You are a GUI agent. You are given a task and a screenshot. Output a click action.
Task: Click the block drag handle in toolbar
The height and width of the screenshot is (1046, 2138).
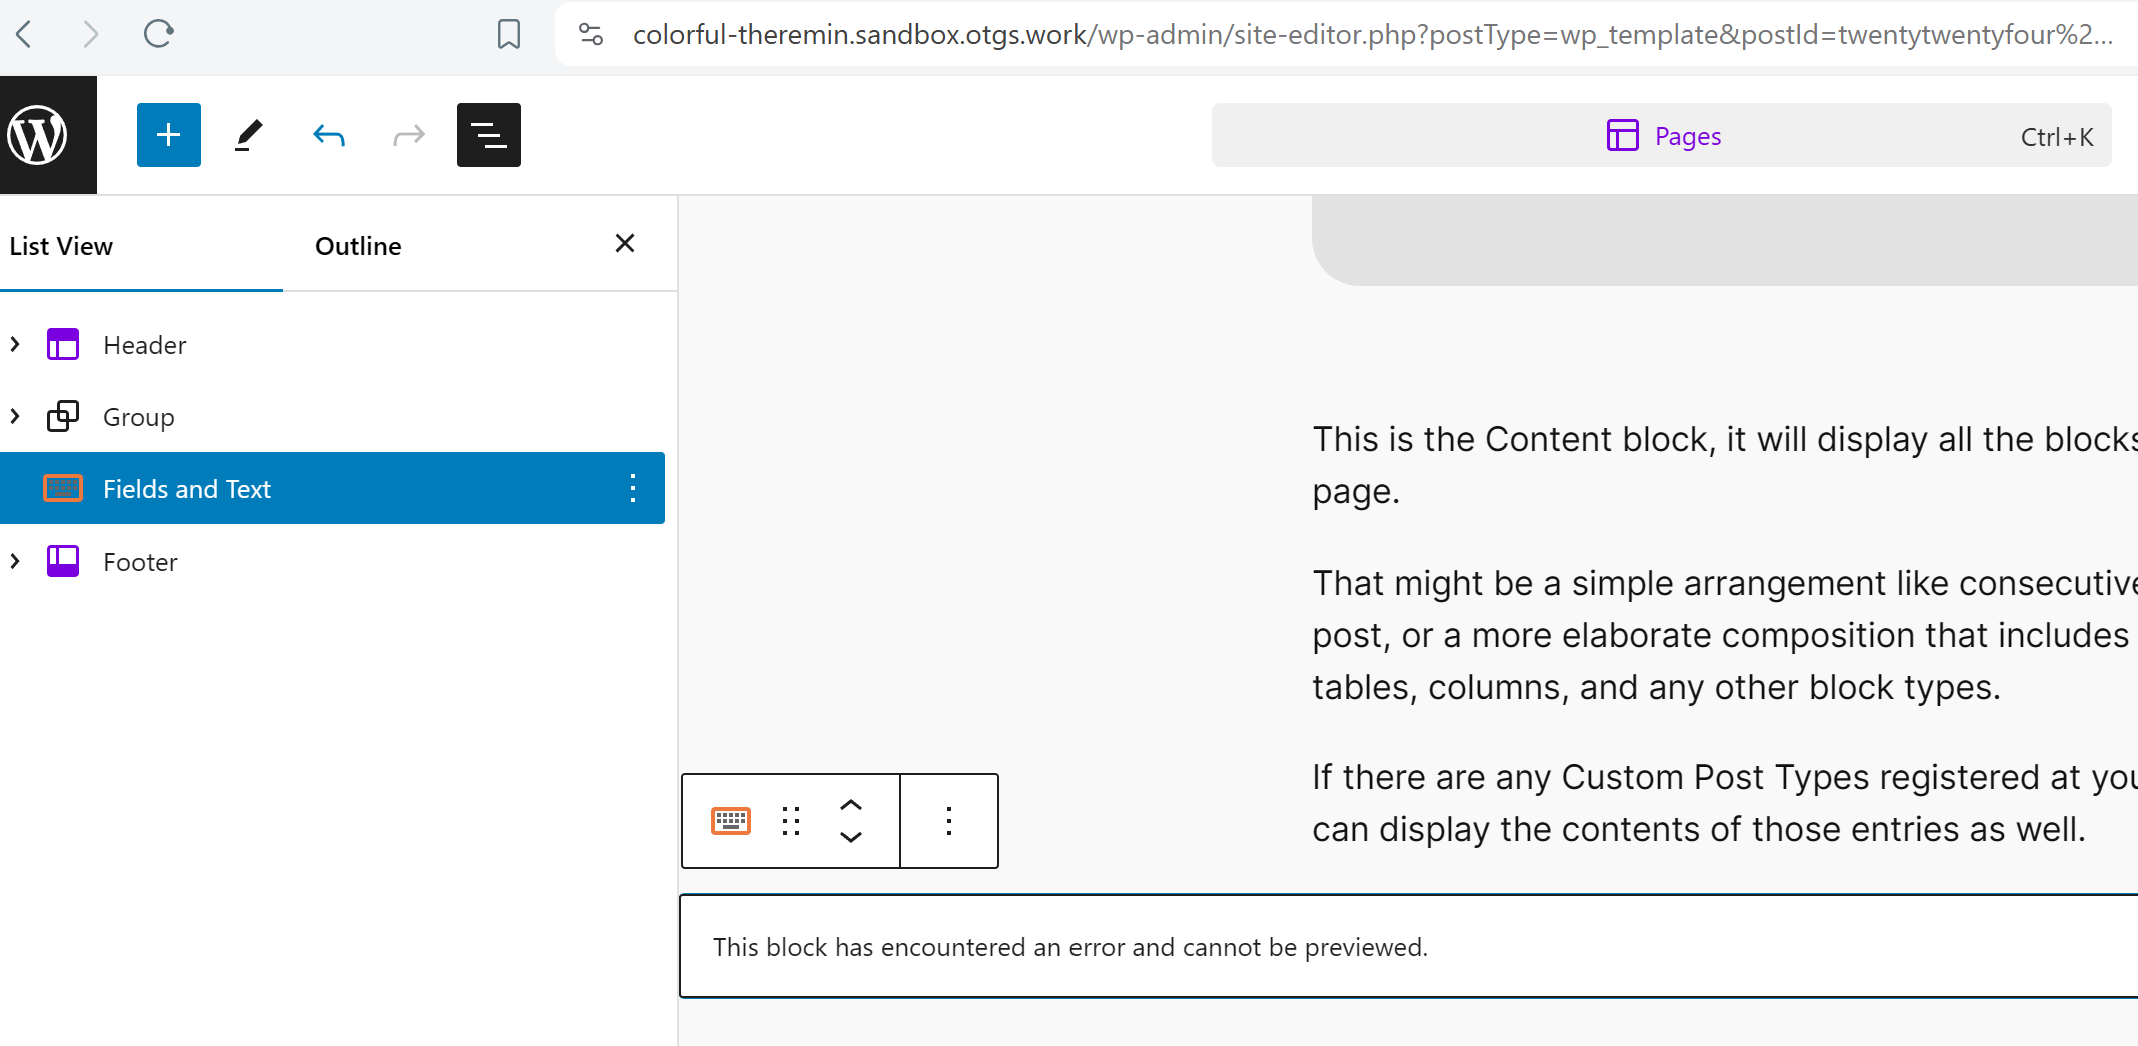pos(791,821)
